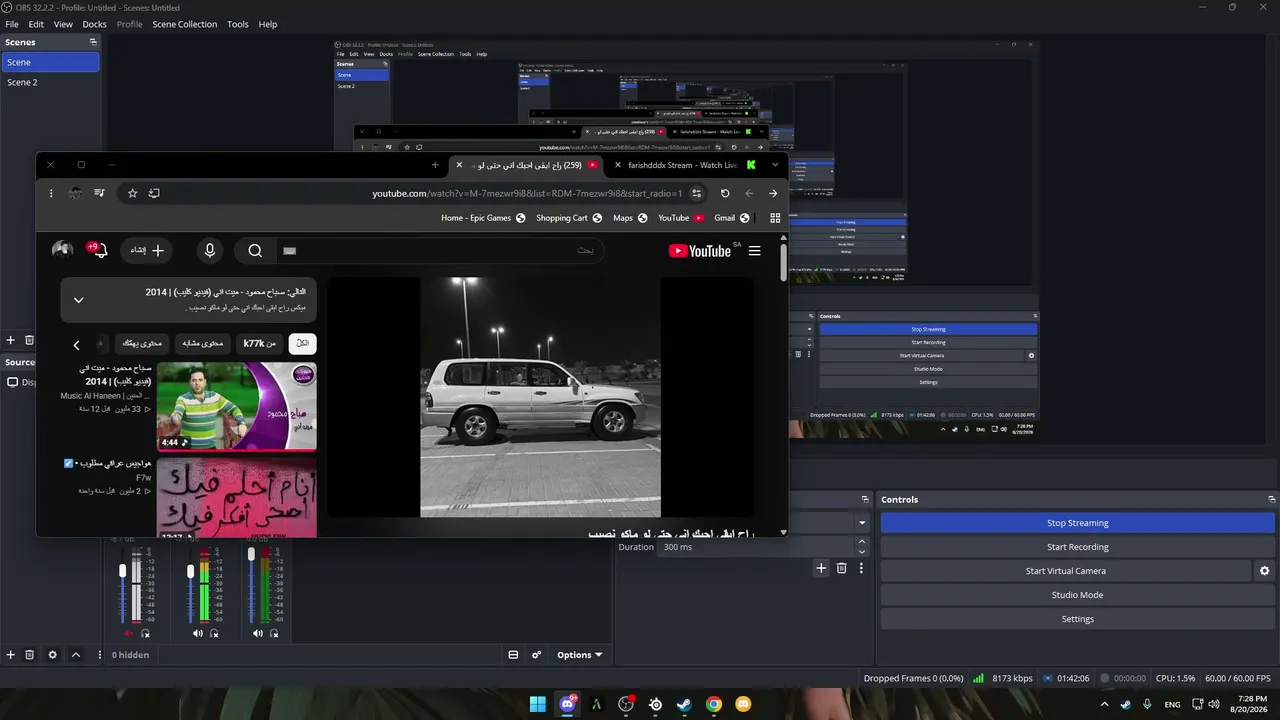
Task: Adjust the muted channel's volume fader
Action: coord(123,571)
